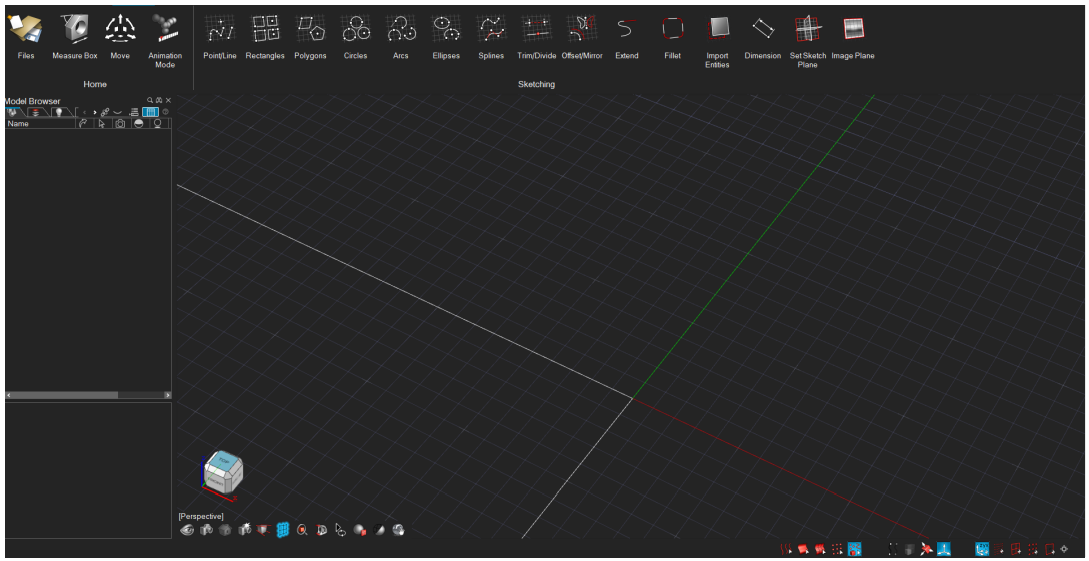Toggle the blue columns view button
The image size is (1089, 561).
click(x=151, y=112)
